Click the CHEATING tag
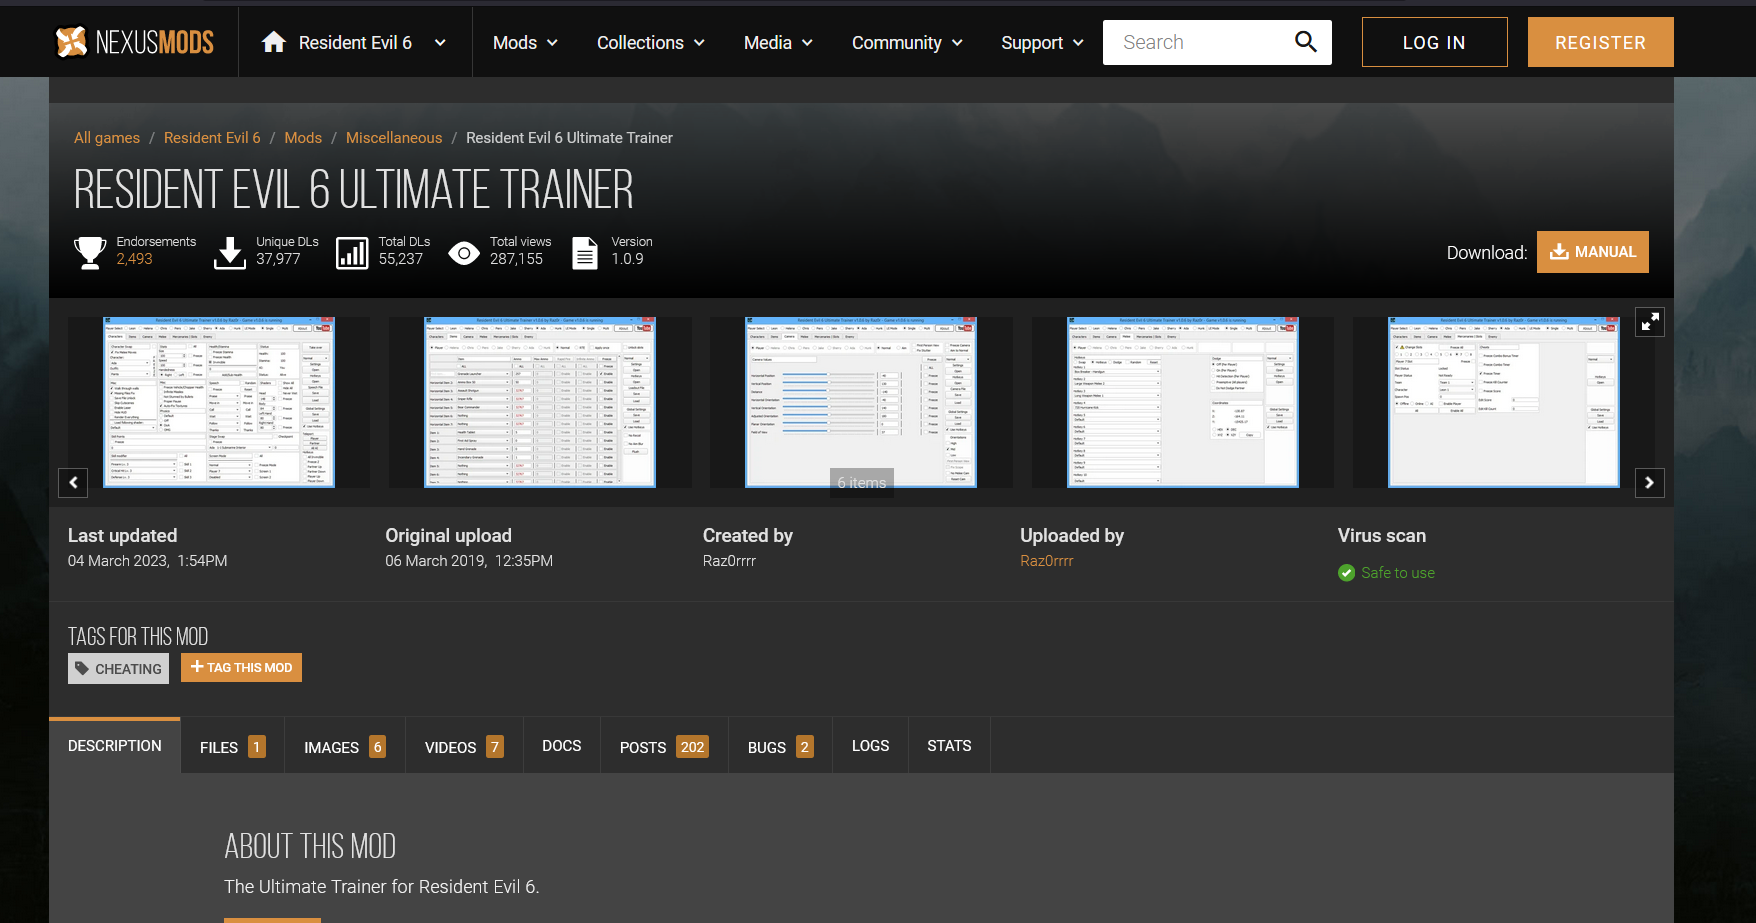Image resolution: width=1756 pixels, height=923 pixels. pos(118,668)
